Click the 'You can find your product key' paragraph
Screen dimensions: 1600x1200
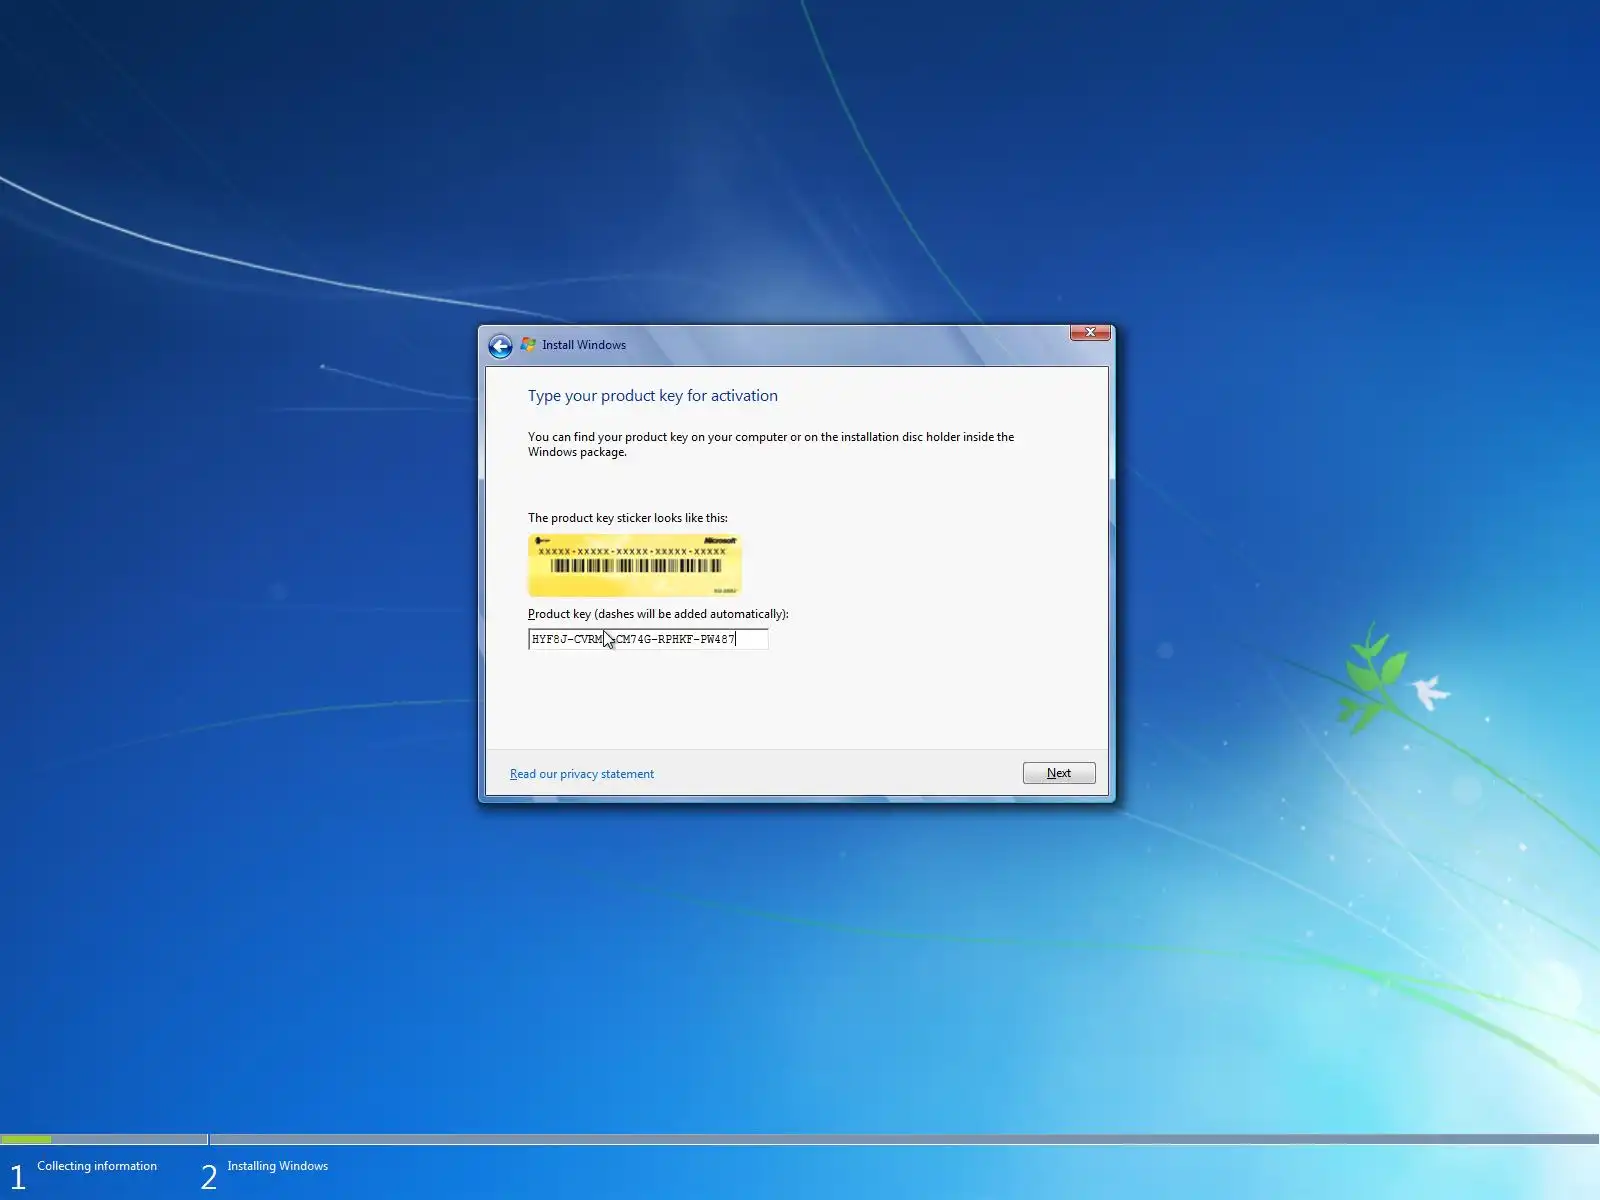point(771,444)
